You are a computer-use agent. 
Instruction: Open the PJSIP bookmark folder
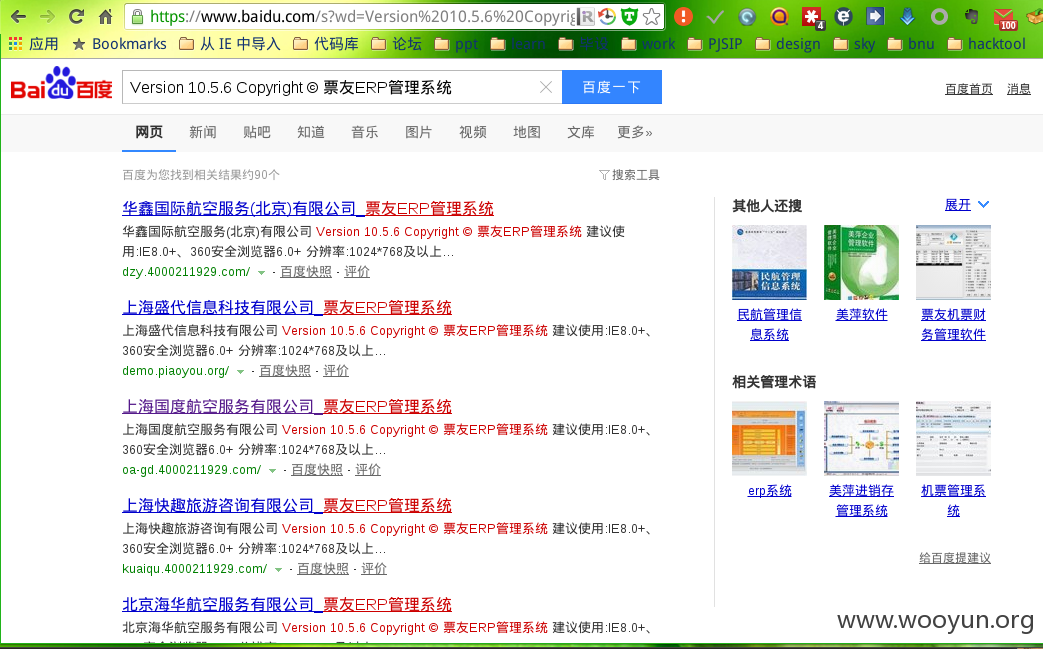click(x=715, y=44)
